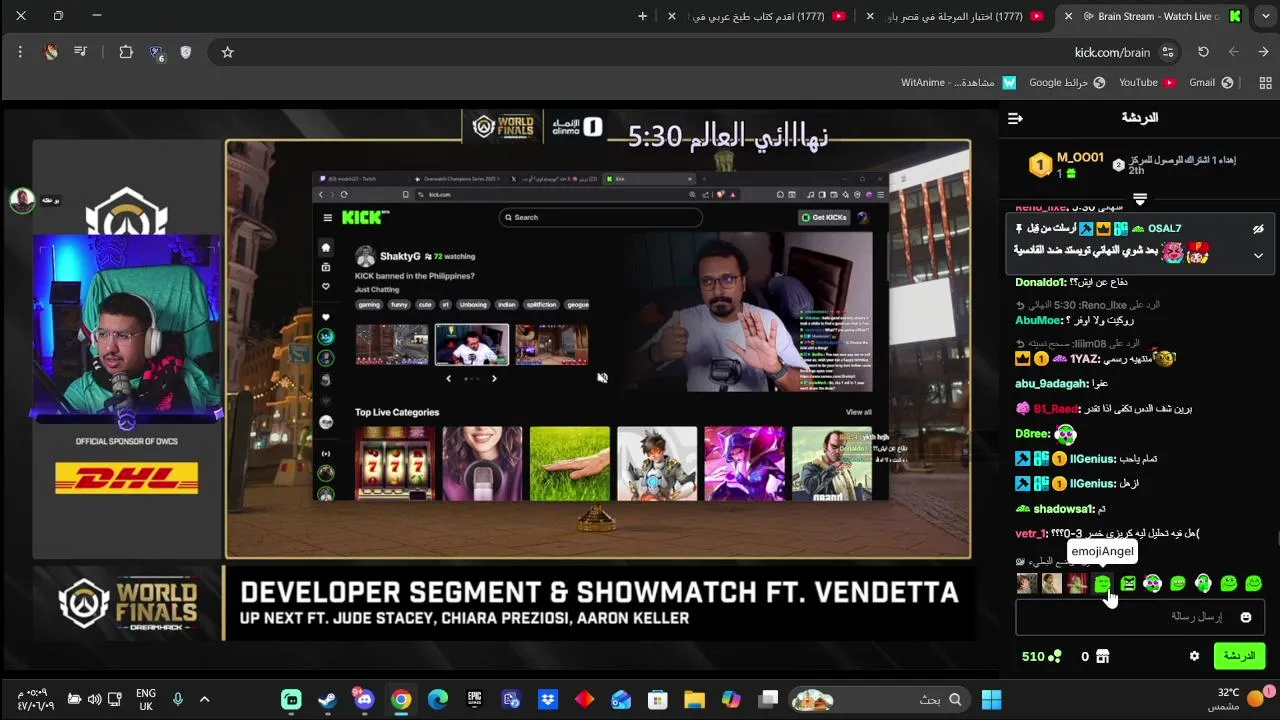Switch to the Brain Stream Kick tab

pyautogui.click(x=1150, y=16)
